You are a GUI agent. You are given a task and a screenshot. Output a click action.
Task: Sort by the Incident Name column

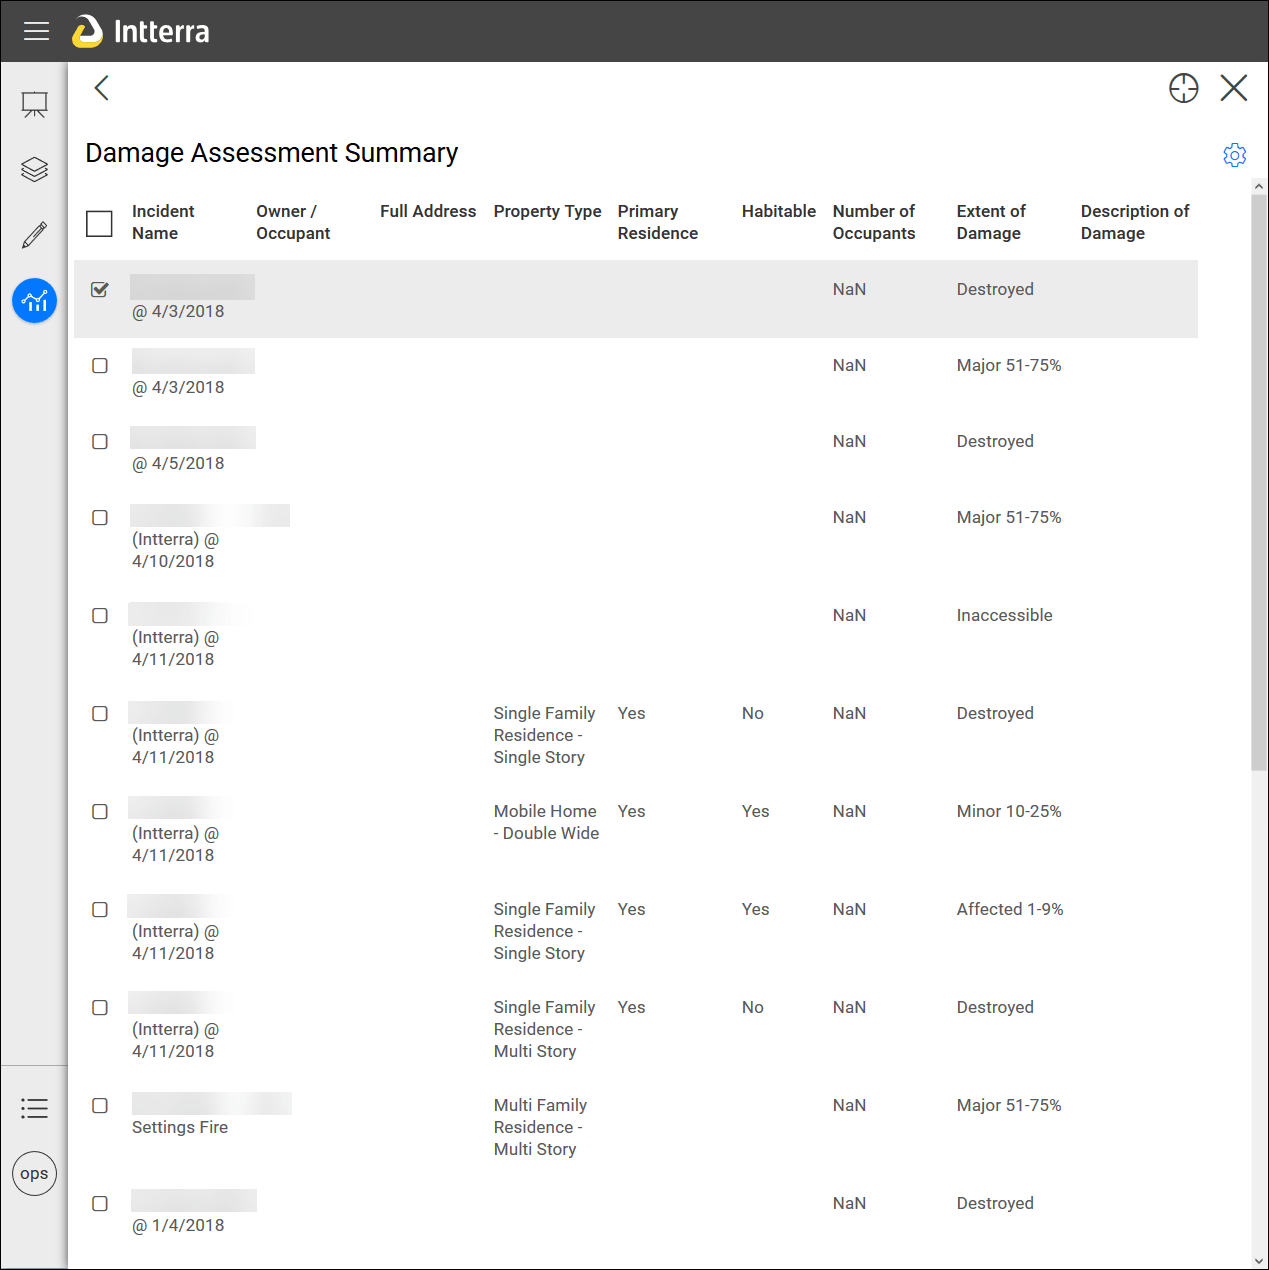(x=162, y=222)
